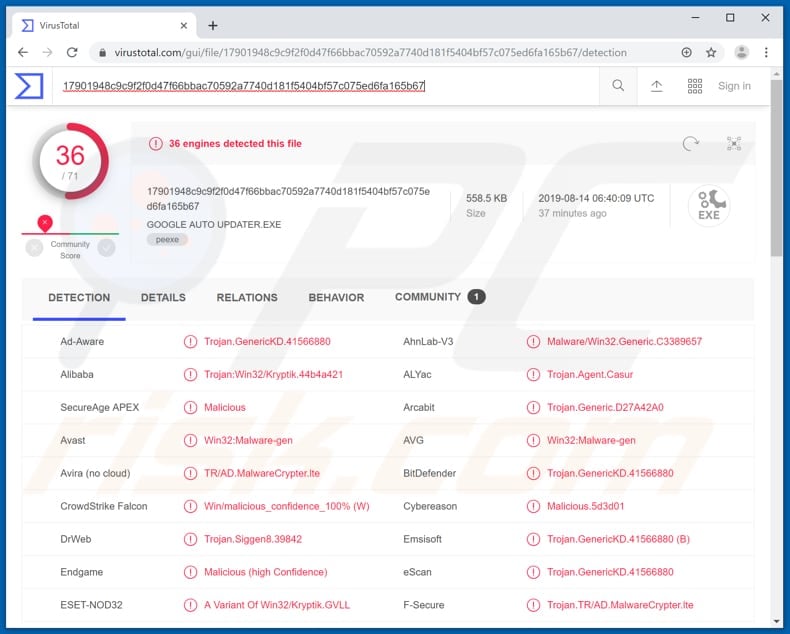The image size is (790, 634).
Task: Reload the page with browser refresh icon
Action: click(72, 52)
